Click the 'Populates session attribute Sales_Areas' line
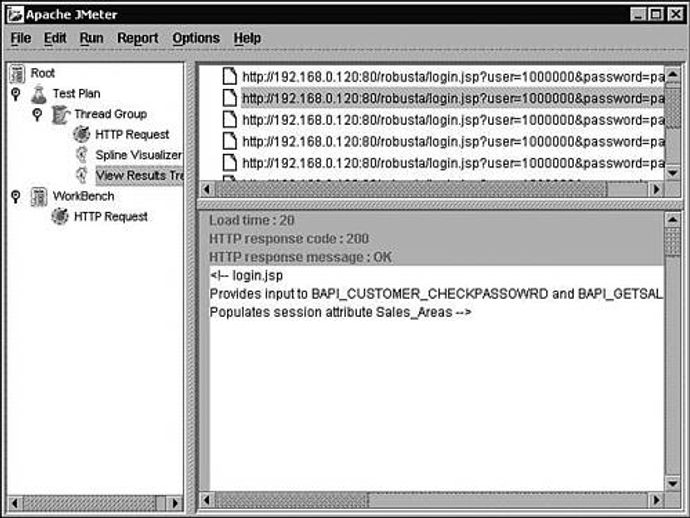The width and height of the screenshot is (690, 518). 340,312
